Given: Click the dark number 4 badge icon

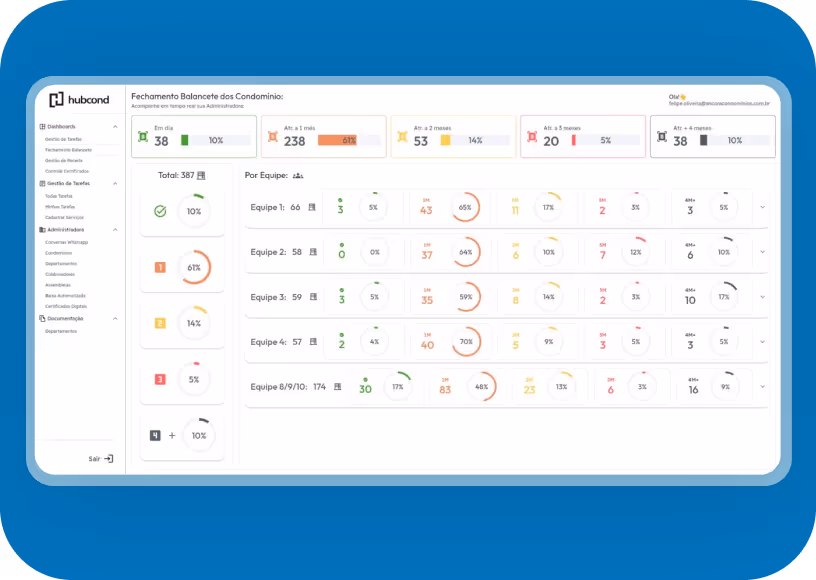Looking at the screenshot, I should tap(155, 435).
